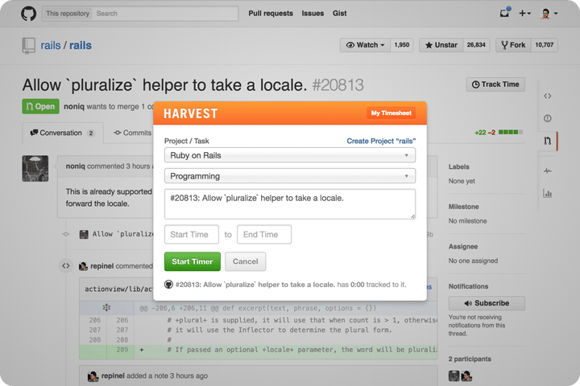Click the rails owner link

click(x=50, y=45)
